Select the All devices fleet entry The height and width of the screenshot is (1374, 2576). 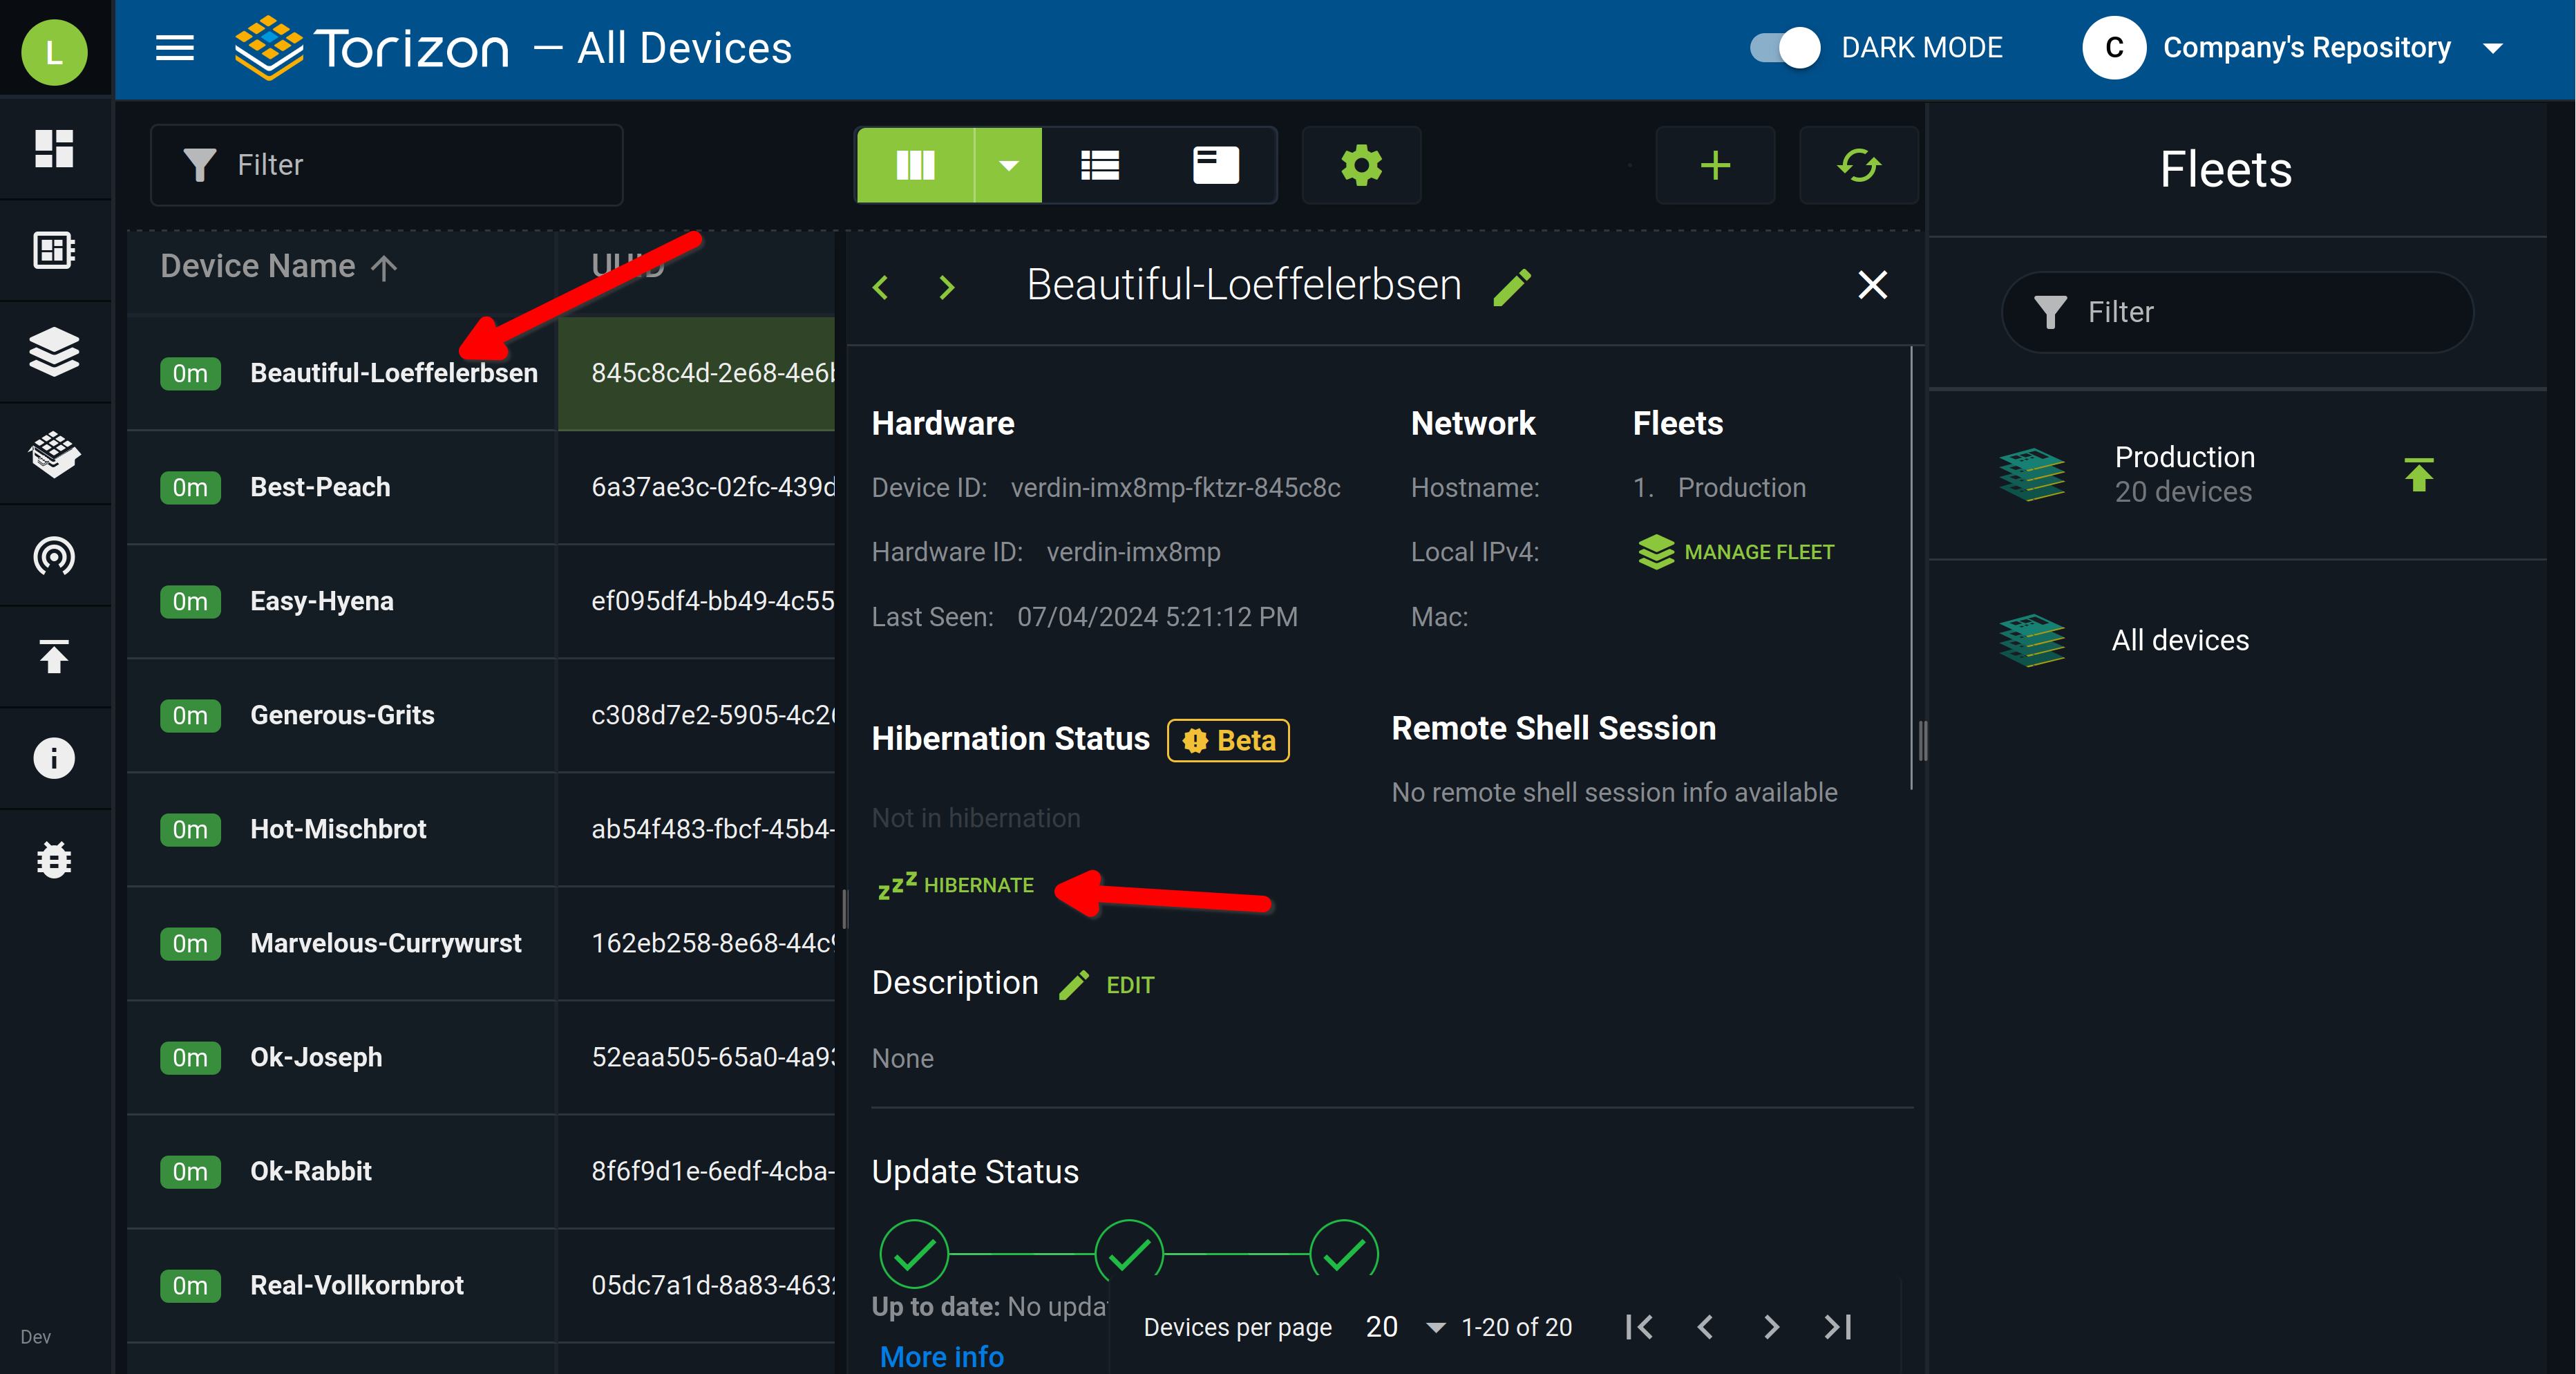coord(2237,640)
